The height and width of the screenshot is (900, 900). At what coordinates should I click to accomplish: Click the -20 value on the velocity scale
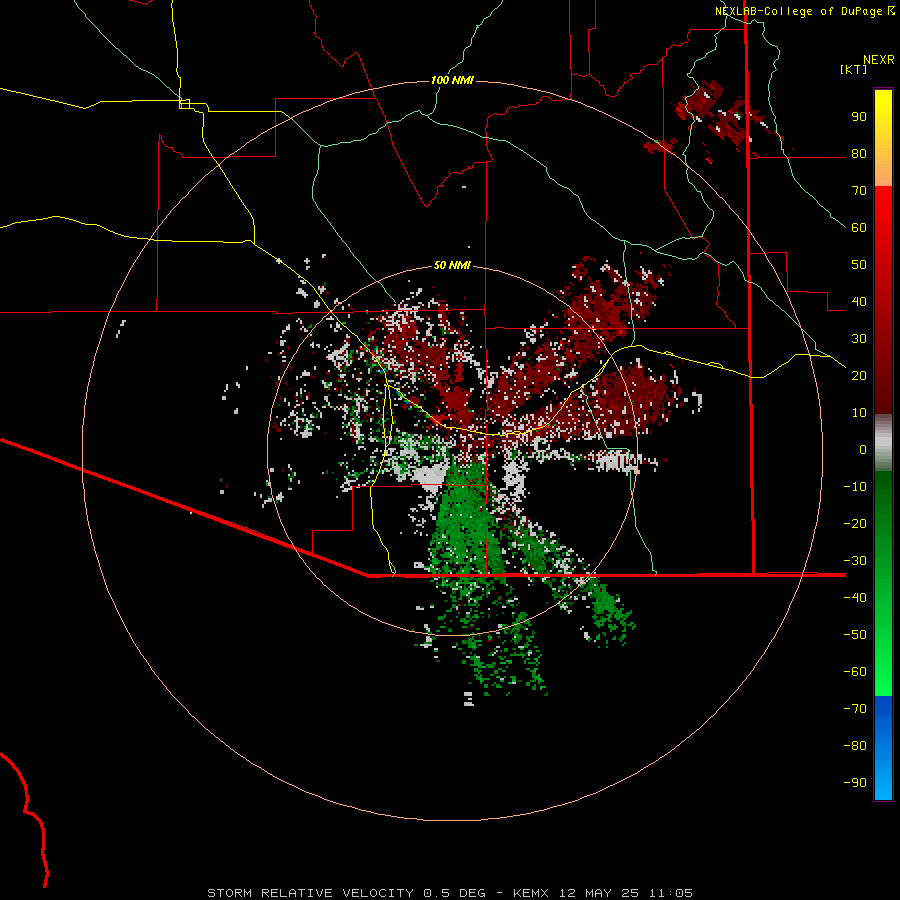[x=855, y=523]
